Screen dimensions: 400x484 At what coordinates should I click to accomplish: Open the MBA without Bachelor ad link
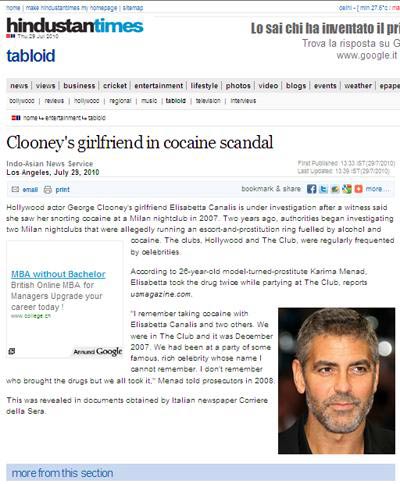point(58,274)
